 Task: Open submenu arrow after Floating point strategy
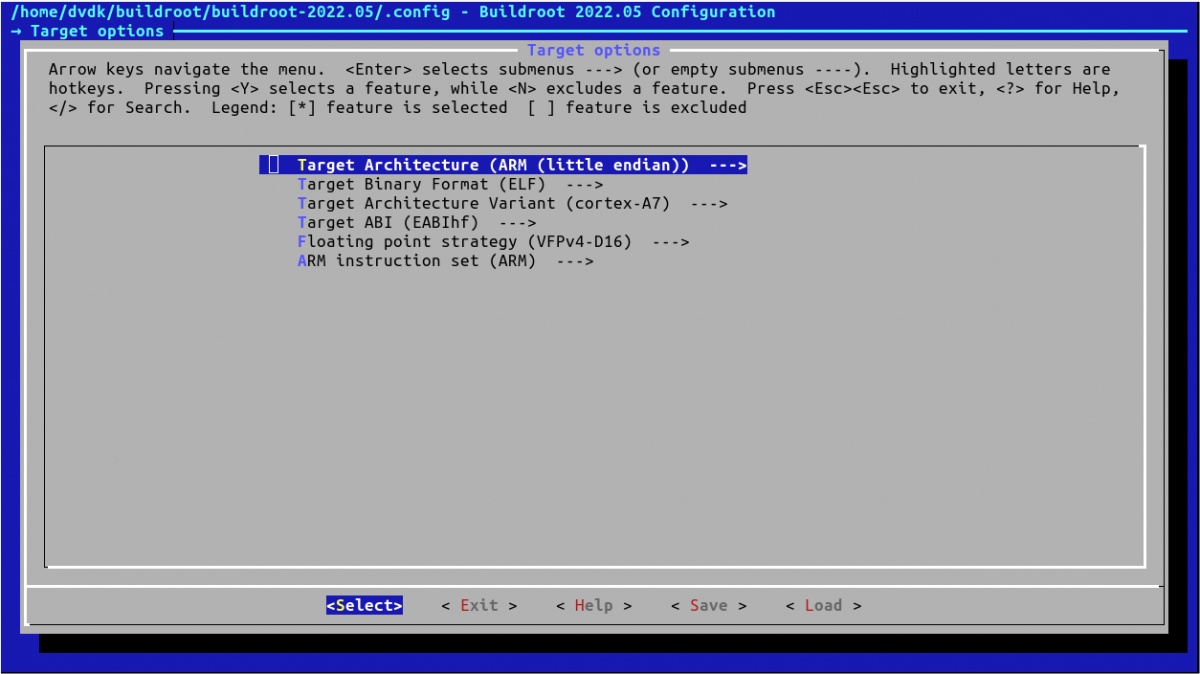point(670,241)
